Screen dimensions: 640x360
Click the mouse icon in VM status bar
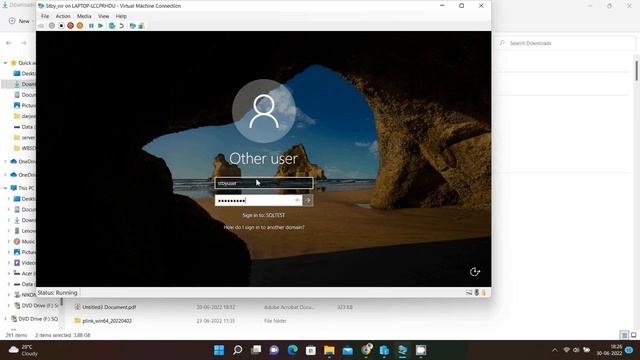coord(476,292)
